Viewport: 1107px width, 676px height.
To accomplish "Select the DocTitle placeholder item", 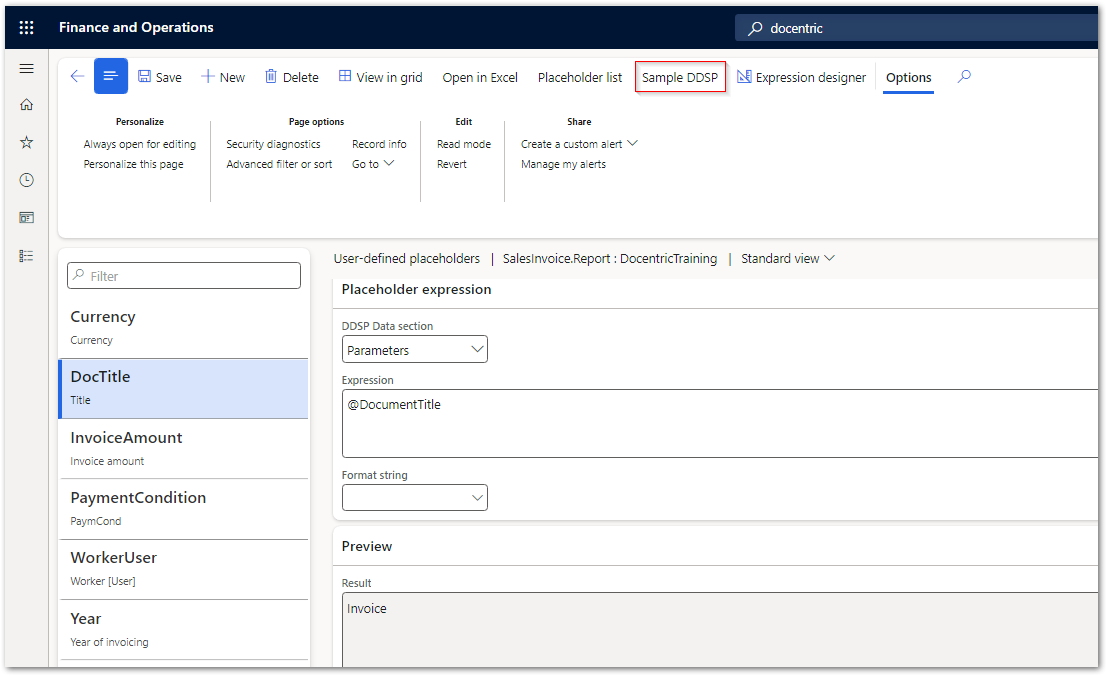I will [184, 389].
